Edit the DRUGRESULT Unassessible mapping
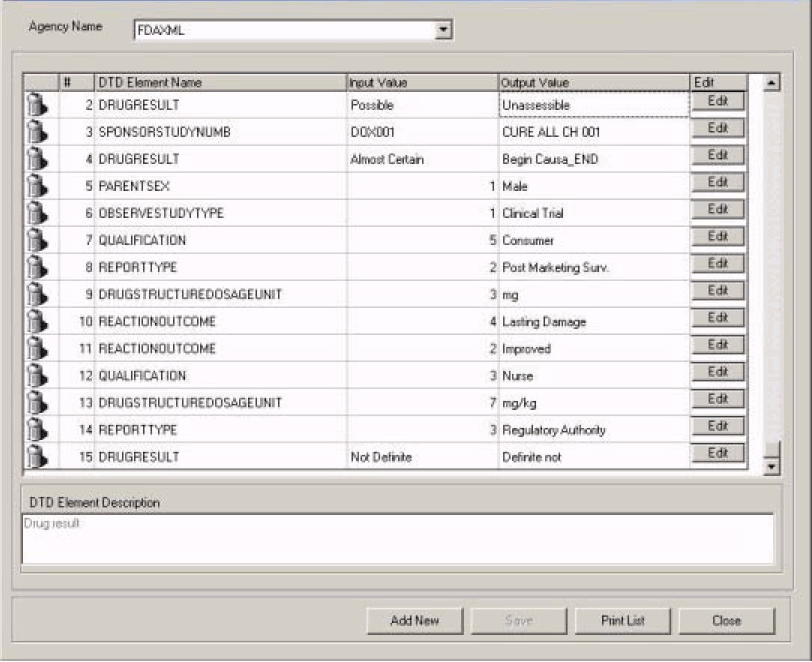The image size is (812, 662). (716, 100)
